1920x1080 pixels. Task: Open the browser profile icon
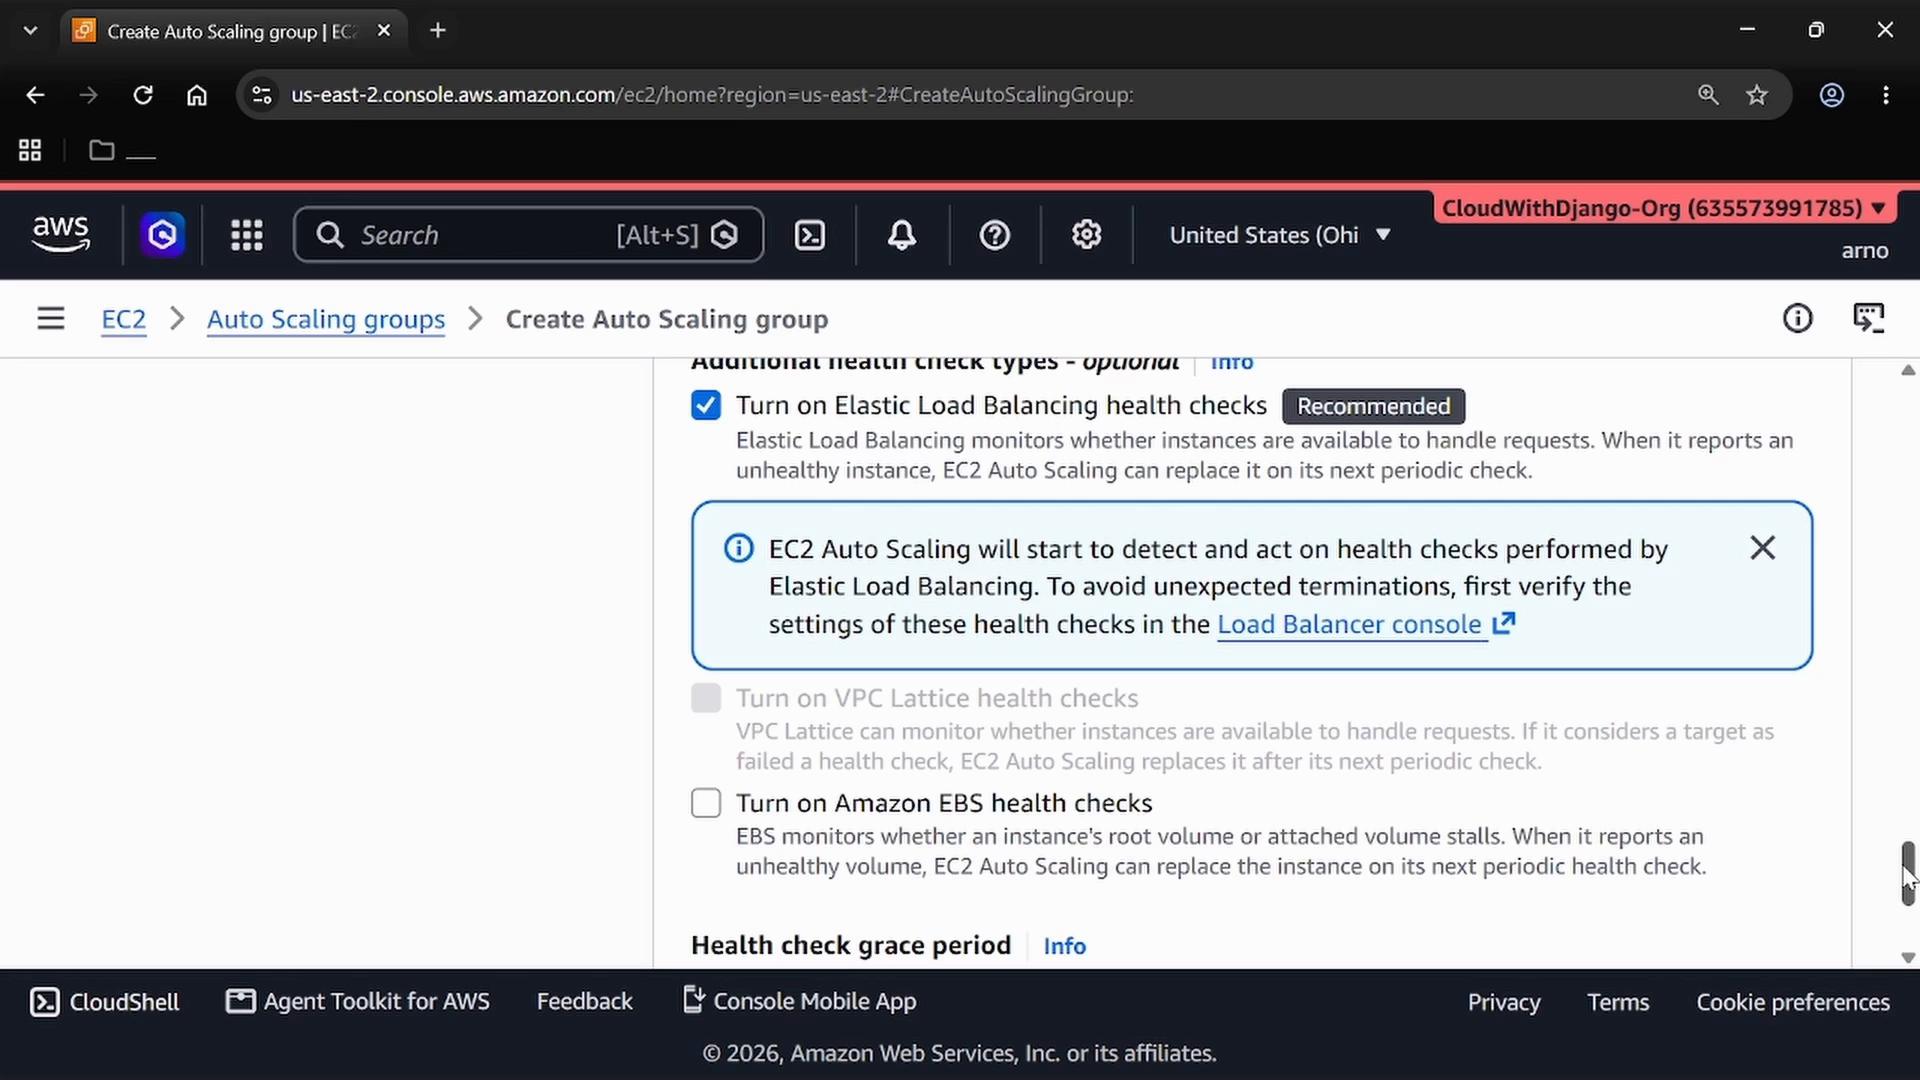pos(1832,95)
